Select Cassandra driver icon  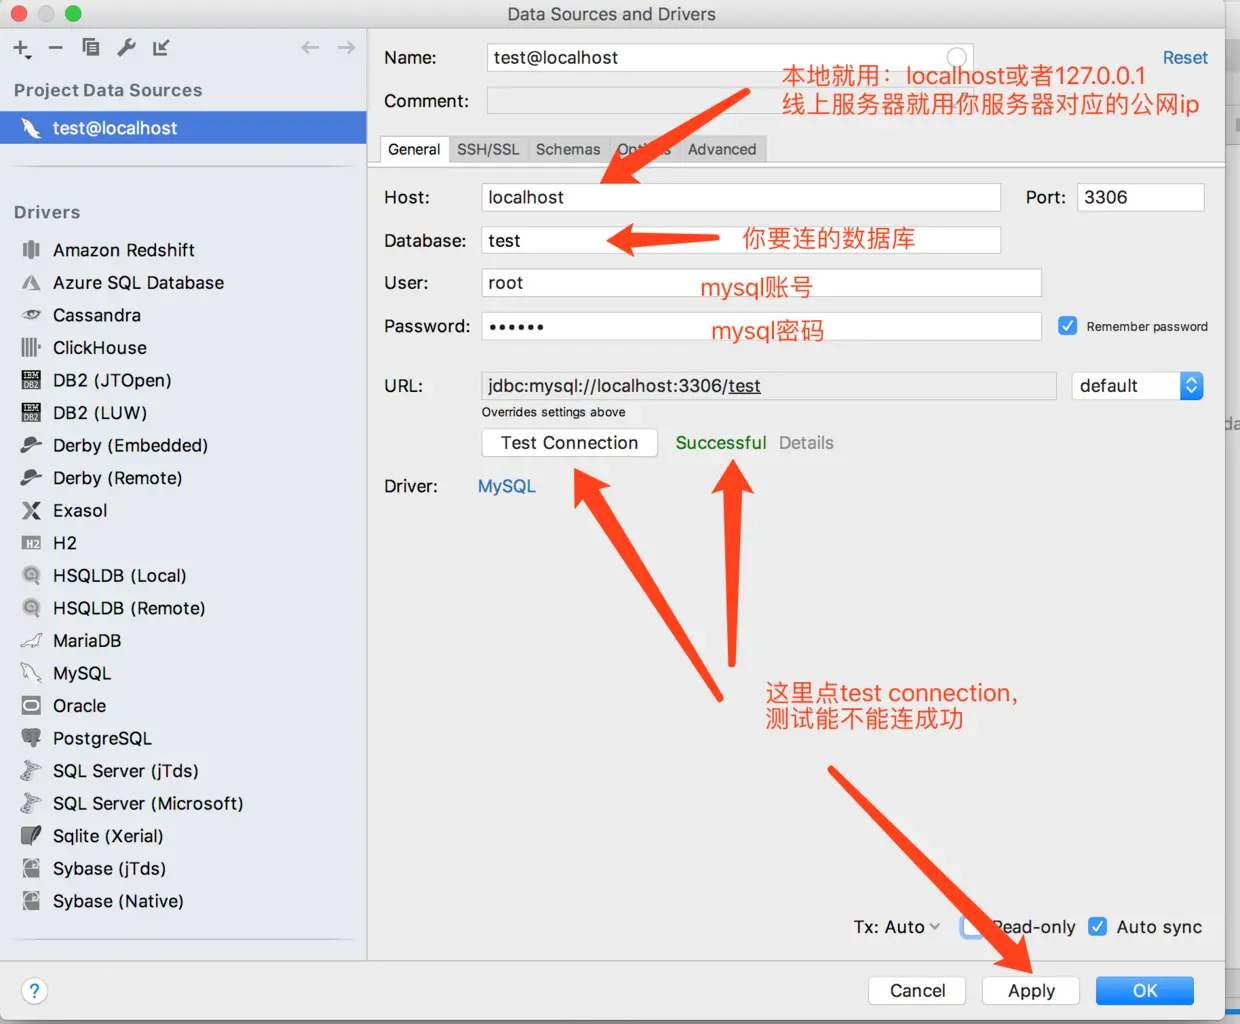pyautogui.click(x=32, y=315)
